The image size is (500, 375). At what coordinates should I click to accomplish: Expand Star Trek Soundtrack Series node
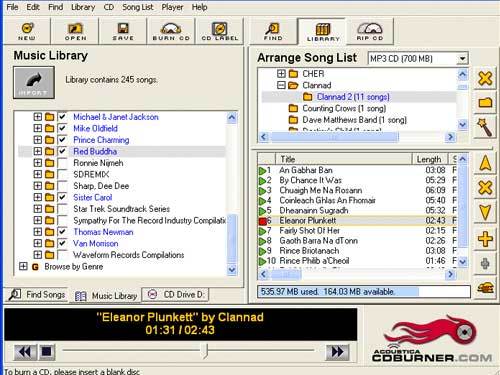tap(38, 209)
